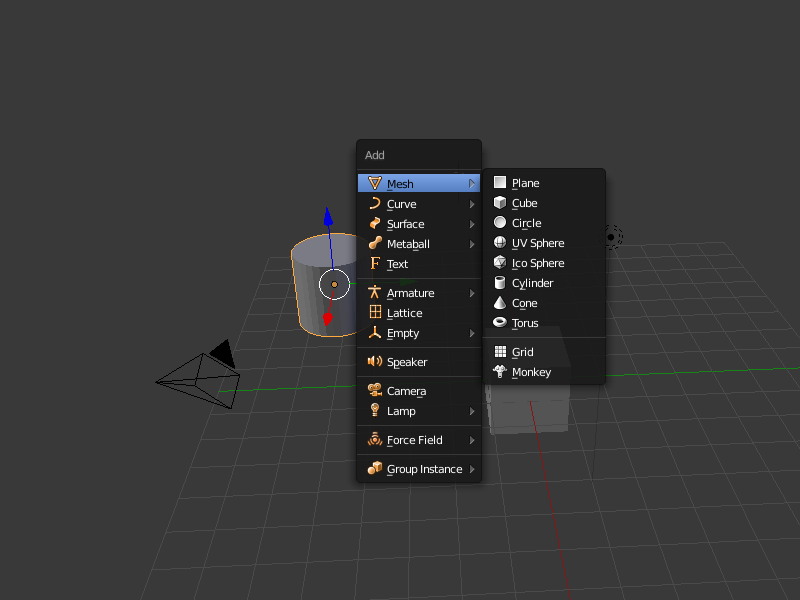
Task: Click the Curve icon in Add menu
Action: (x=374, y=204)
